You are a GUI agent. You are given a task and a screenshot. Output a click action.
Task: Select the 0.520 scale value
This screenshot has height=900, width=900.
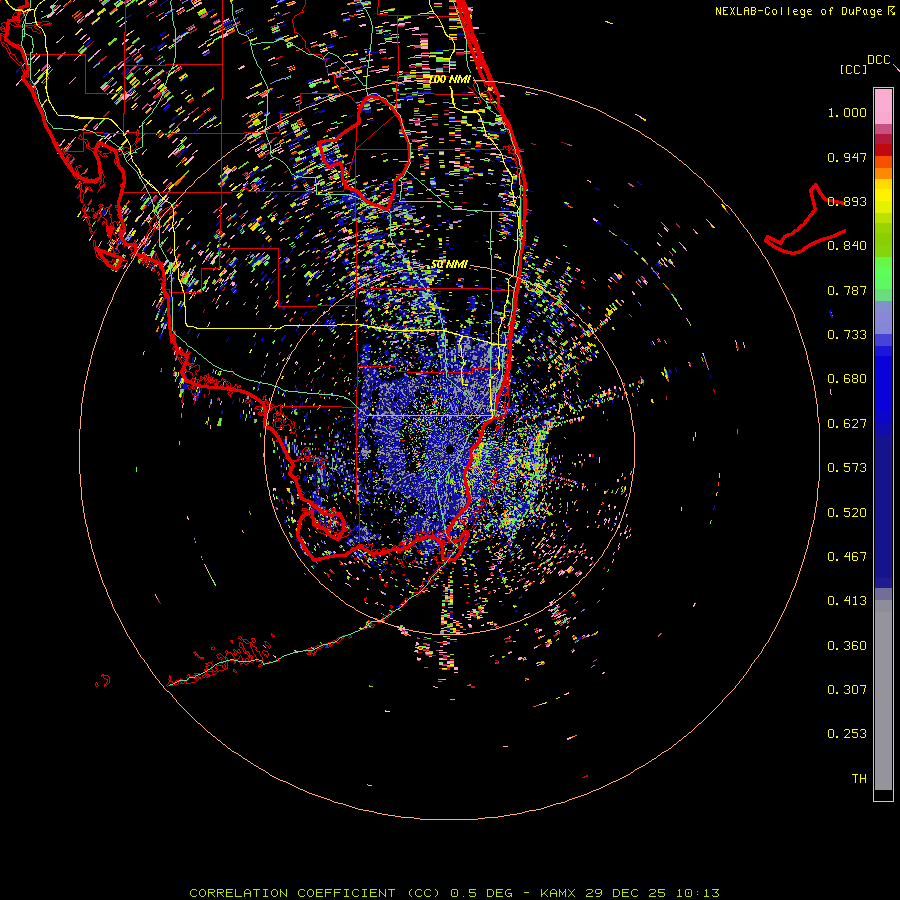(847, 513)
